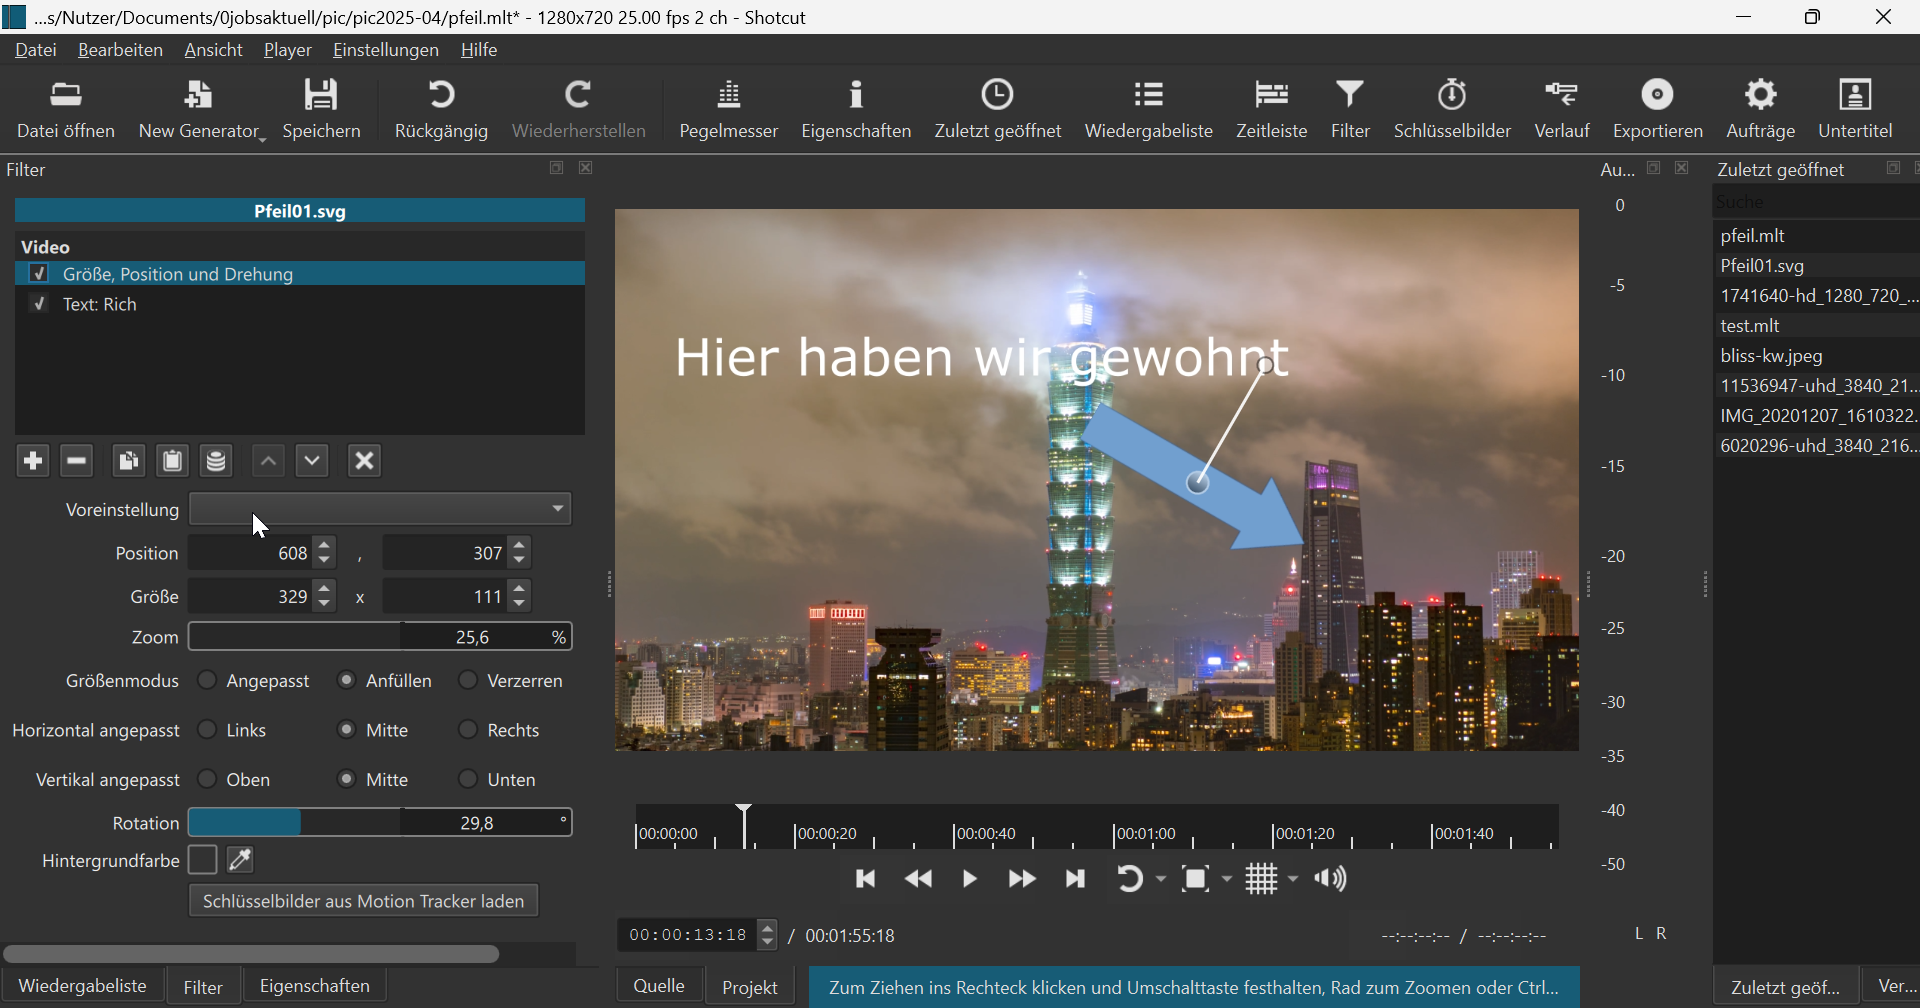Open Pegelmesser audio meter from toolbar
This screenshot has height=1008, width=1920.
[728, 109]
